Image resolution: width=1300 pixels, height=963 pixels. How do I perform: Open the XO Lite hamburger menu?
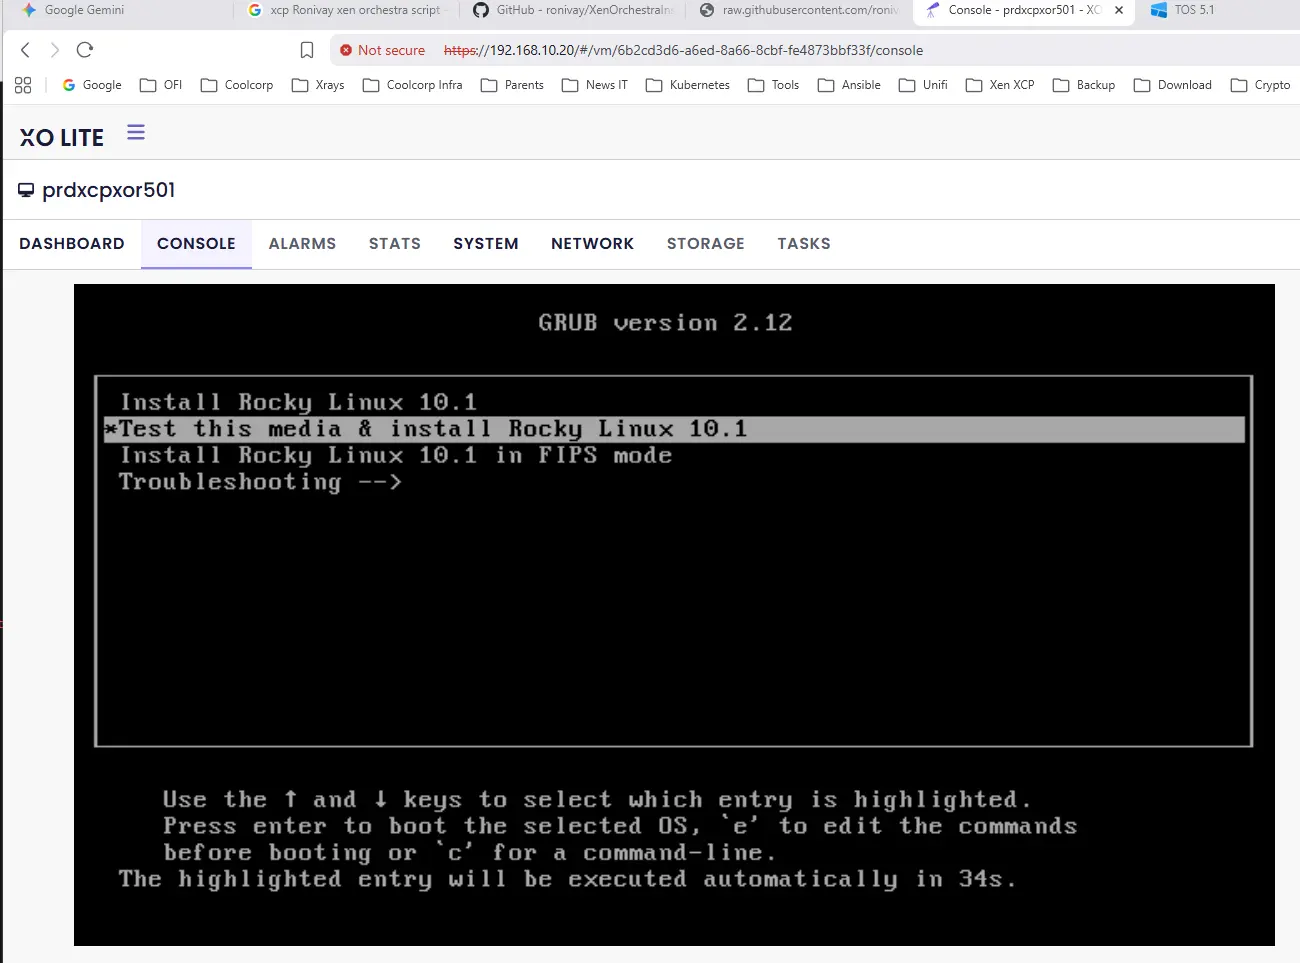click(x=135, y=131)
